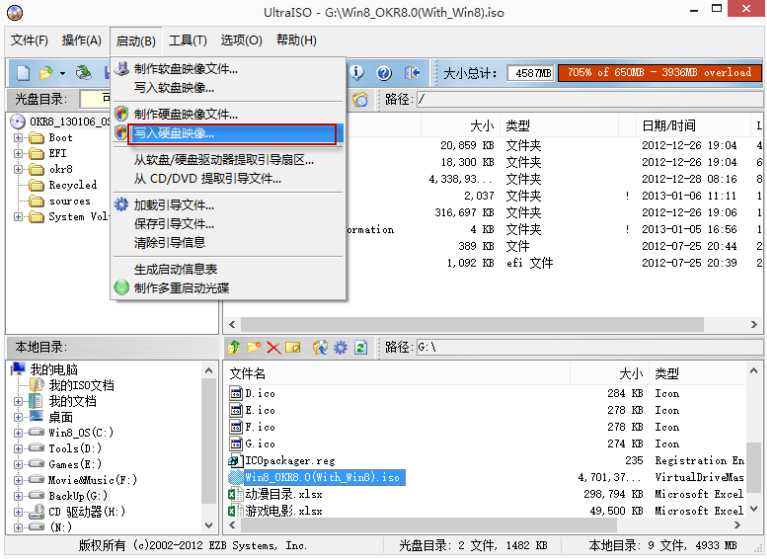This screenshot has width=767, height=559.
Task: Click the 文件名 column header in local list
Action: click(248, 374)
